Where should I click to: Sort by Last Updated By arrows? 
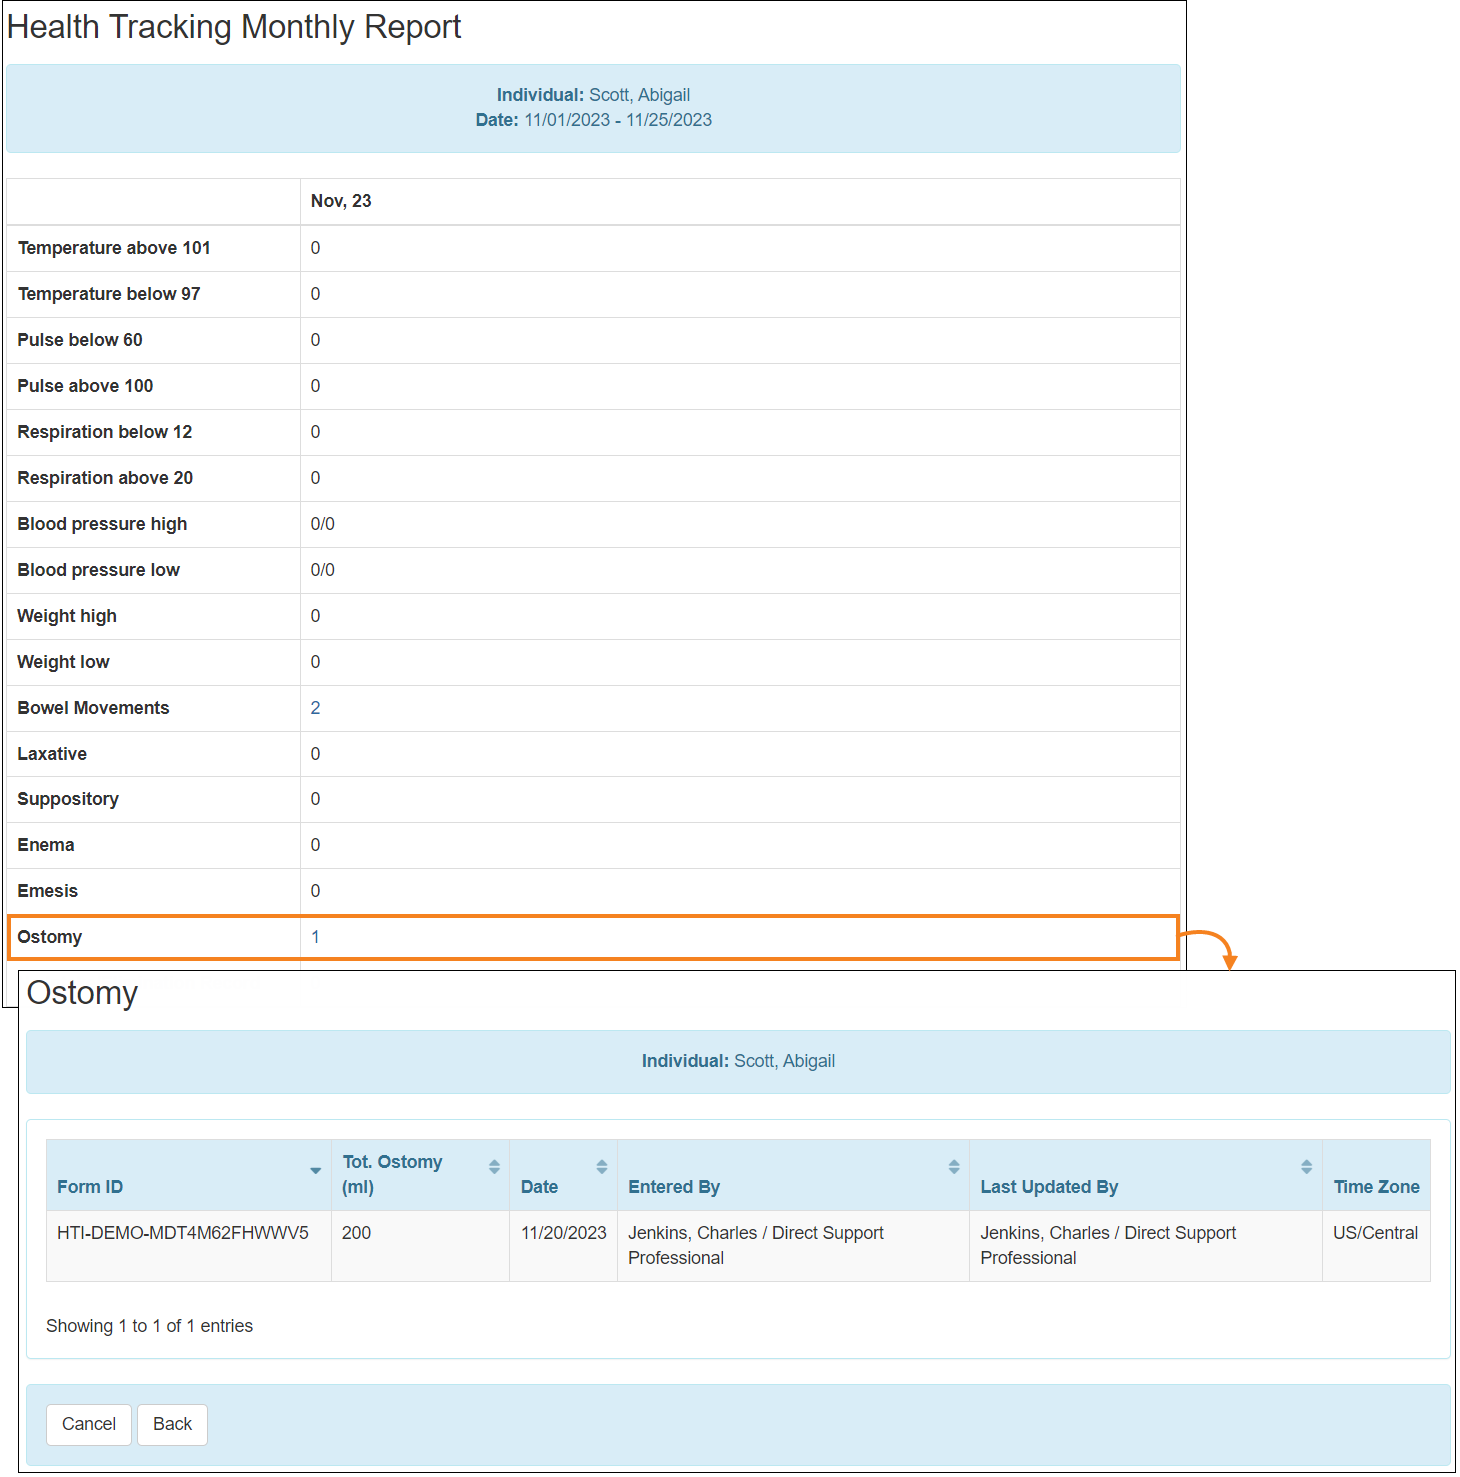(1306, 1166)
